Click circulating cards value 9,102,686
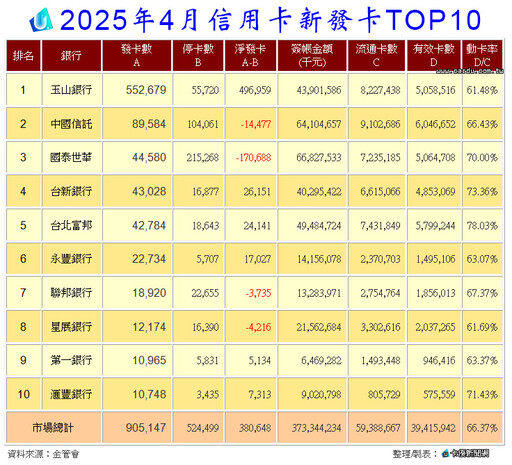 [380, 124]
